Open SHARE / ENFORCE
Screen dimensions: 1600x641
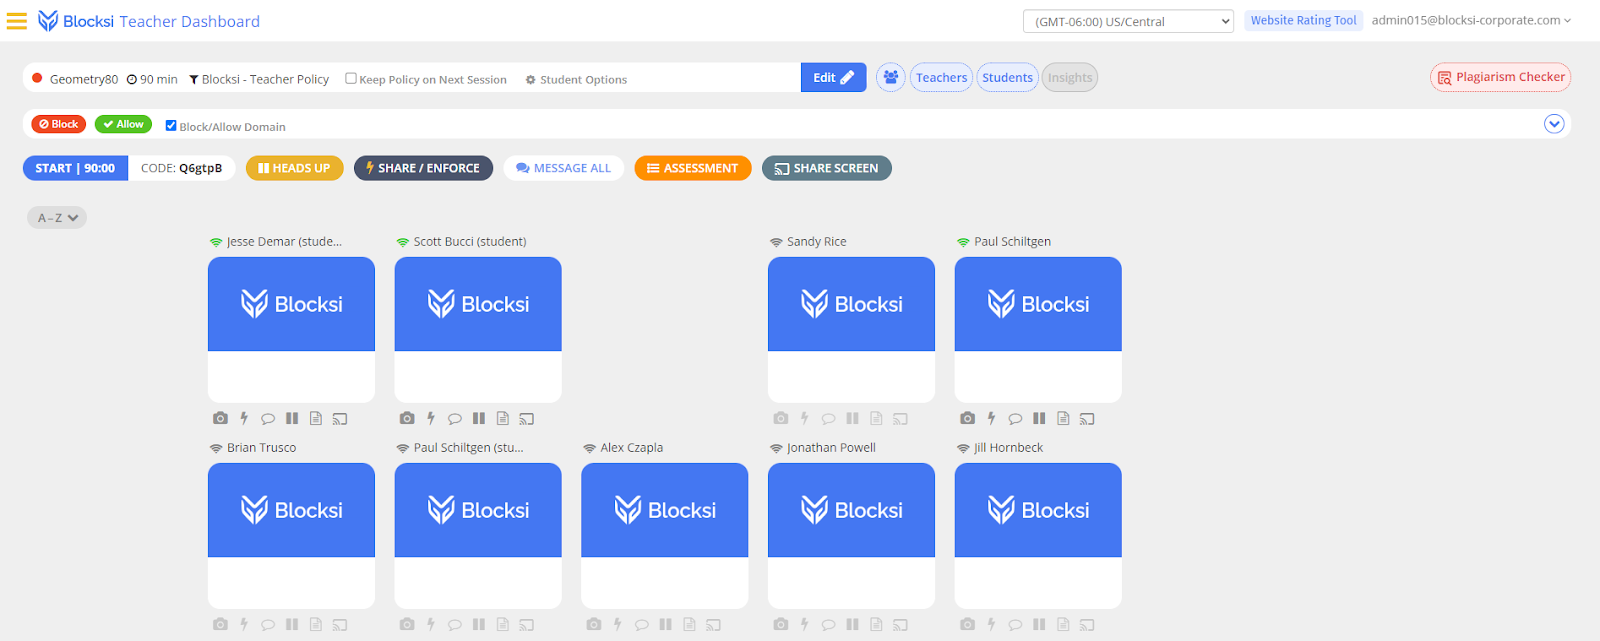(x=423, y=168)
